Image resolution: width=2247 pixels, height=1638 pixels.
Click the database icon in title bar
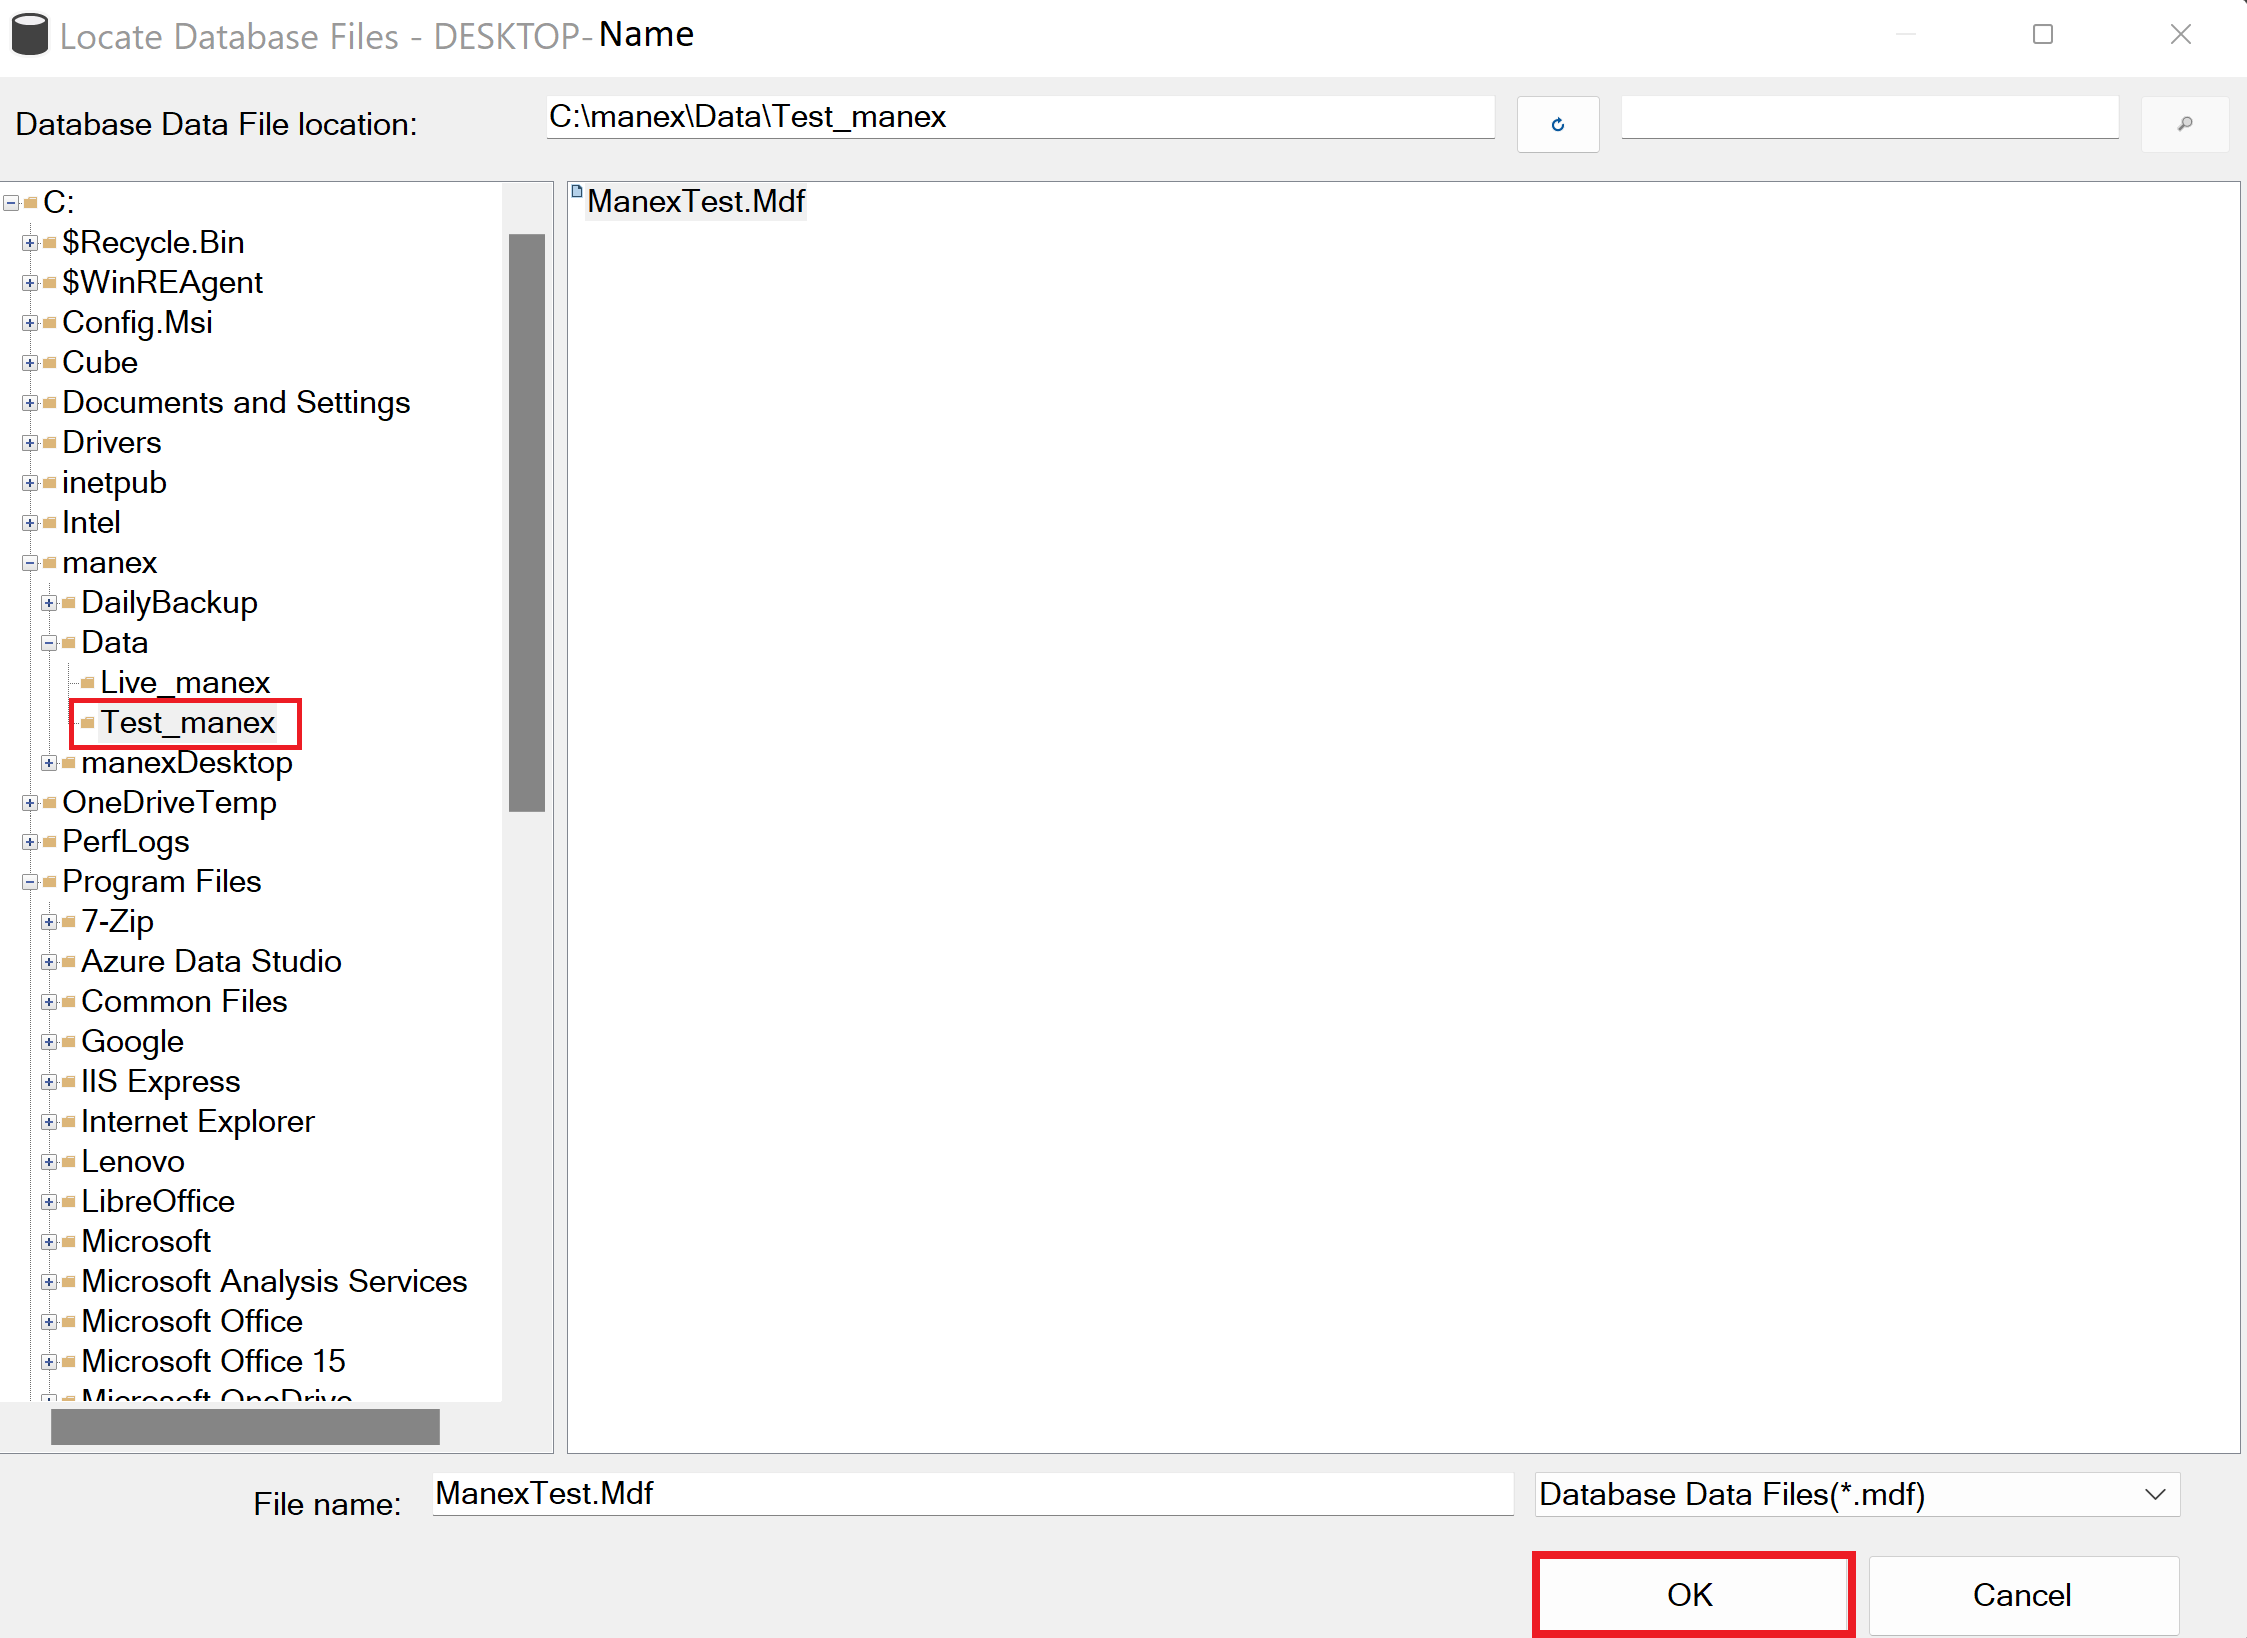pyautogui.click(x=29, y=35)
